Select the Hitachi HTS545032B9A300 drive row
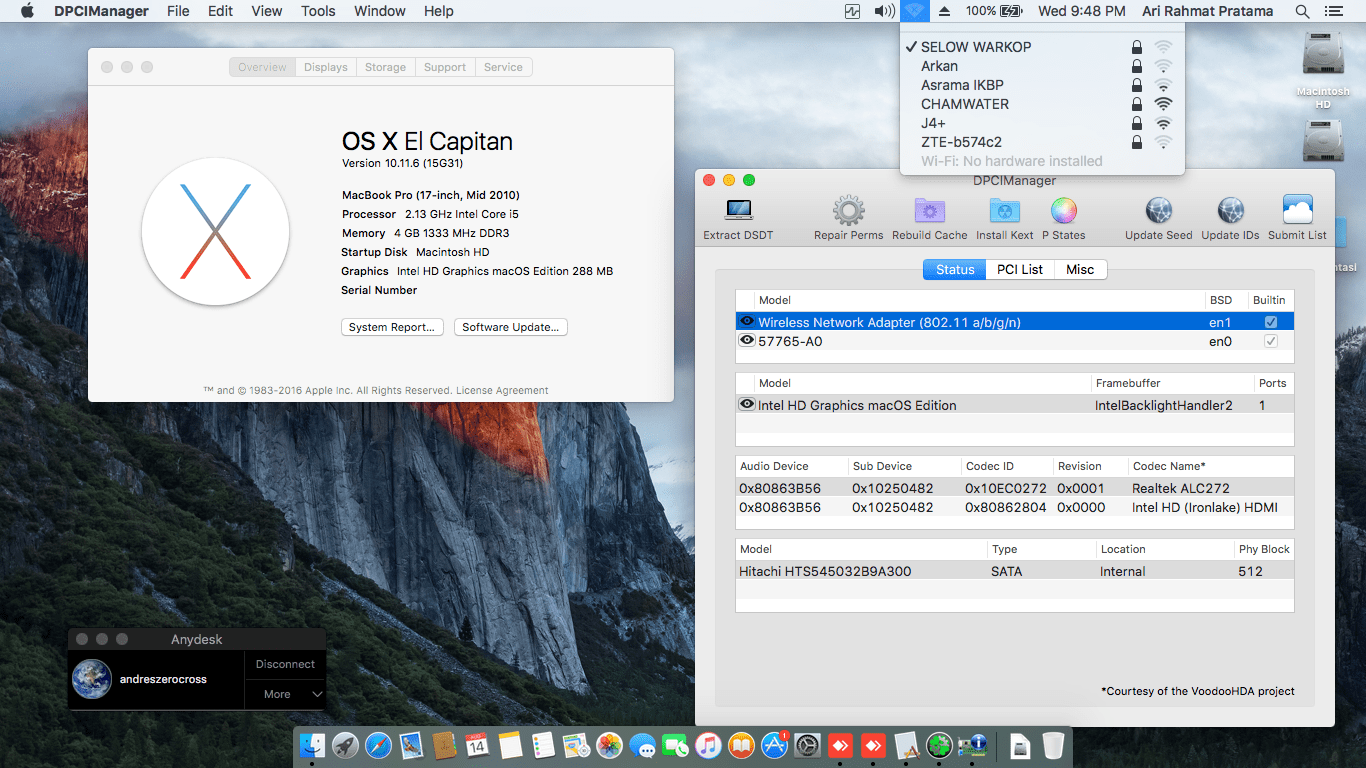The height and width of the screenshot is (768, 1366). coord(1014,571)
